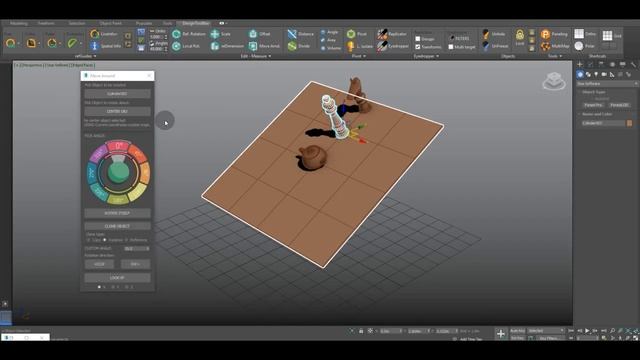Image resolution: width=640 pixels, height=360 pixels.
Task: Toggle the Multi target checkbox
Action: tap(451, 47)
